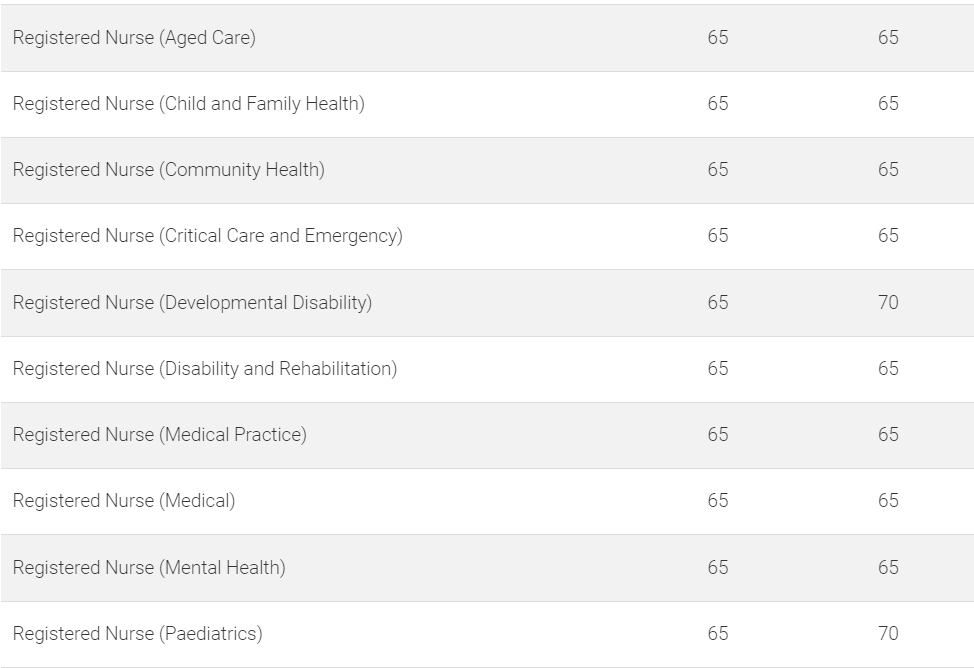
Task: Click second 65 in Community Health row
Action: tap(888, 170)
